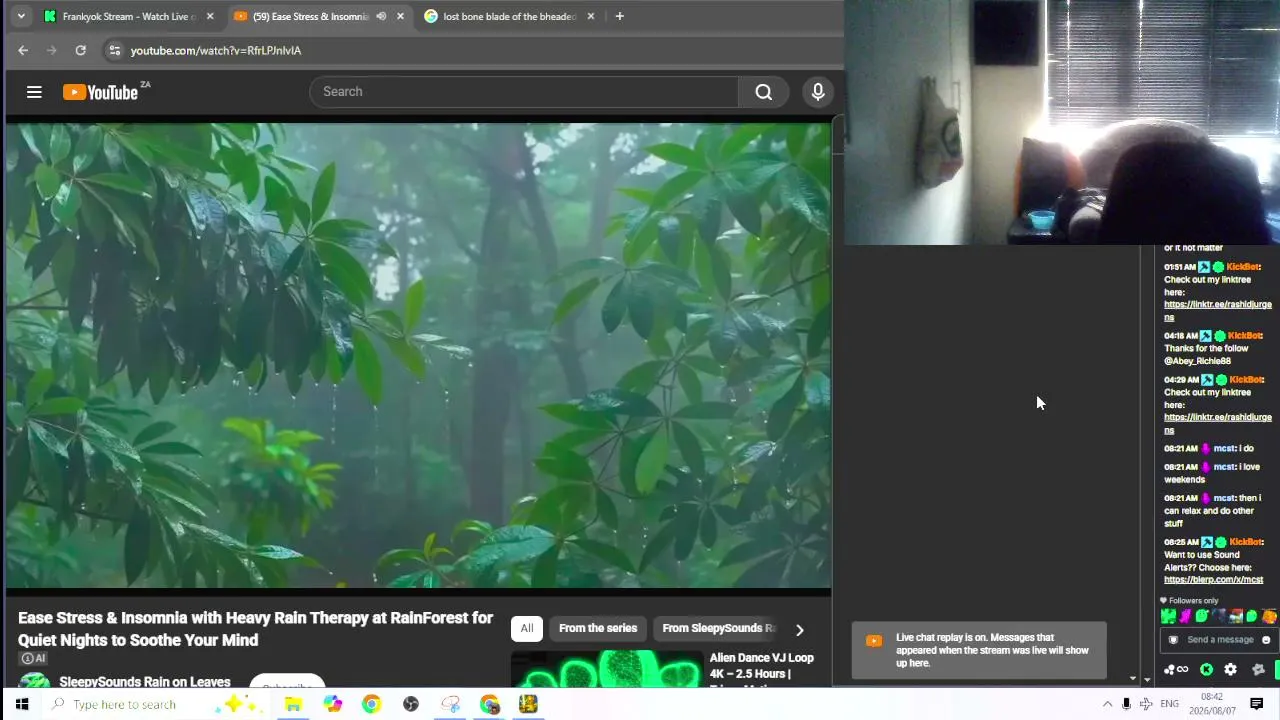Go to YouTube home via logo
Image resolution: width=1280 pixels, height=720 pixels.
(100, 92)
